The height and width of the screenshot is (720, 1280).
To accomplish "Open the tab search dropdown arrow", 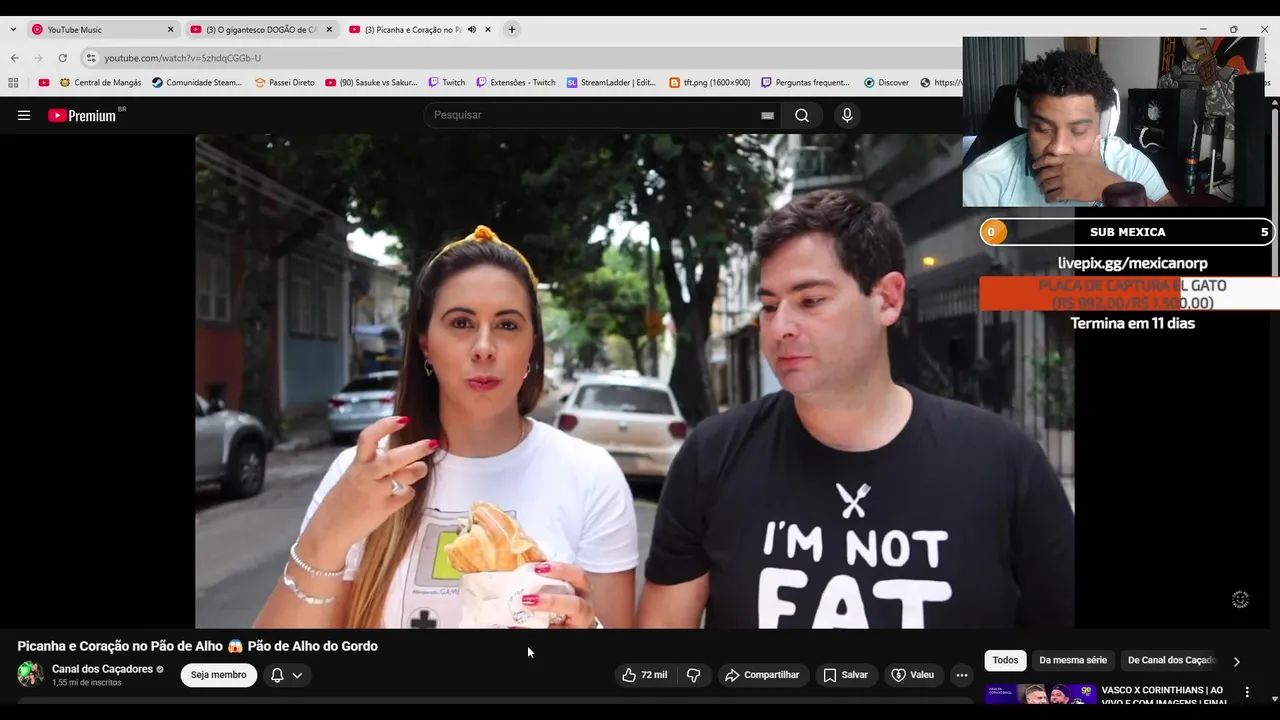I will tap(13, 30).
